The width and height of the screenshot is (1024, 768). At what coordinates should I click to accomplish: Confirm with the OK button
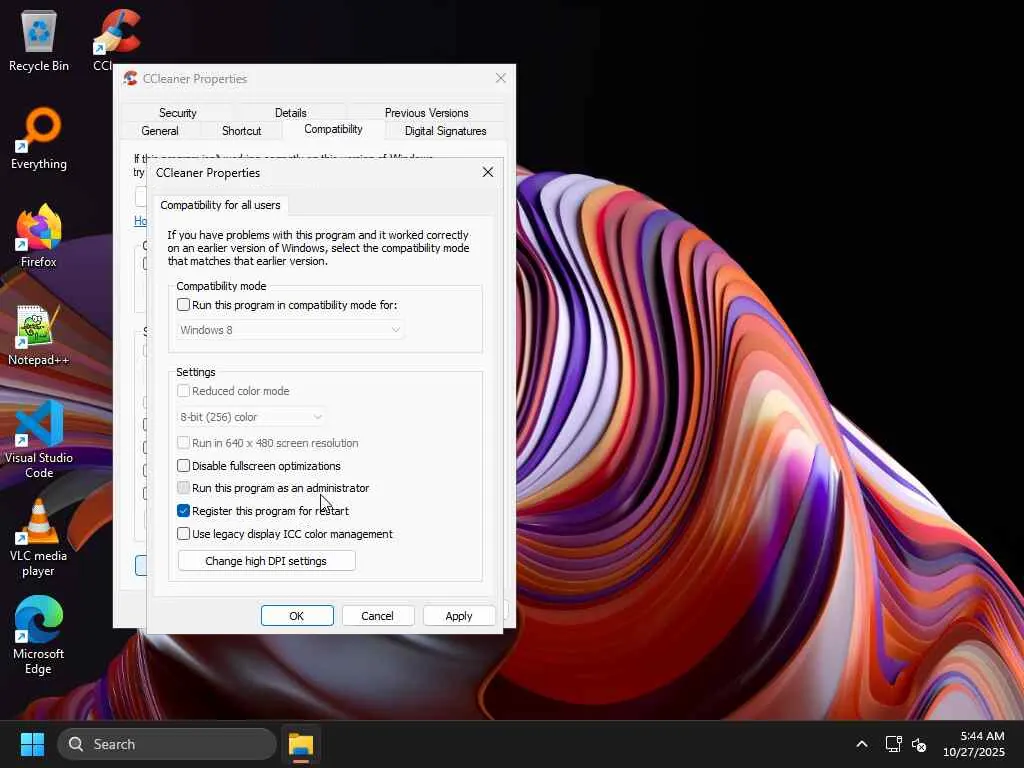pyautogui.click(x=297, y=615)
